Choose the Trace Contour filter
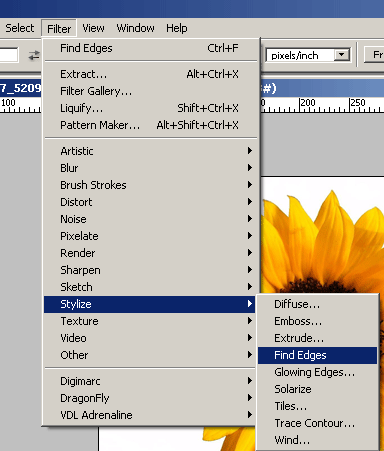This screenshot has width=384, height=451. click(317, 423)
